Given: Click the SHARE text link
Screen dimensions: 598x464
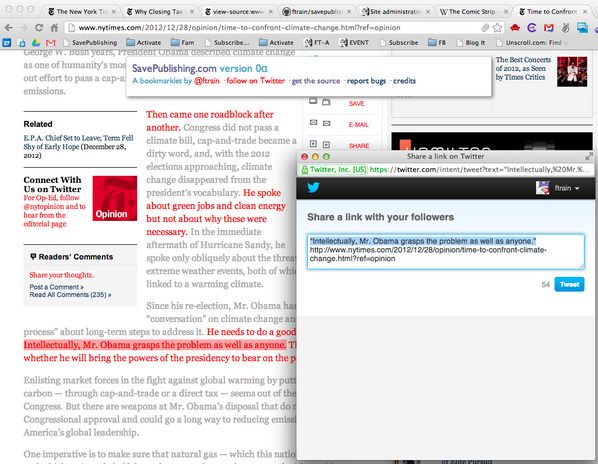Looking at the screenshot, I should coord(359,146).
